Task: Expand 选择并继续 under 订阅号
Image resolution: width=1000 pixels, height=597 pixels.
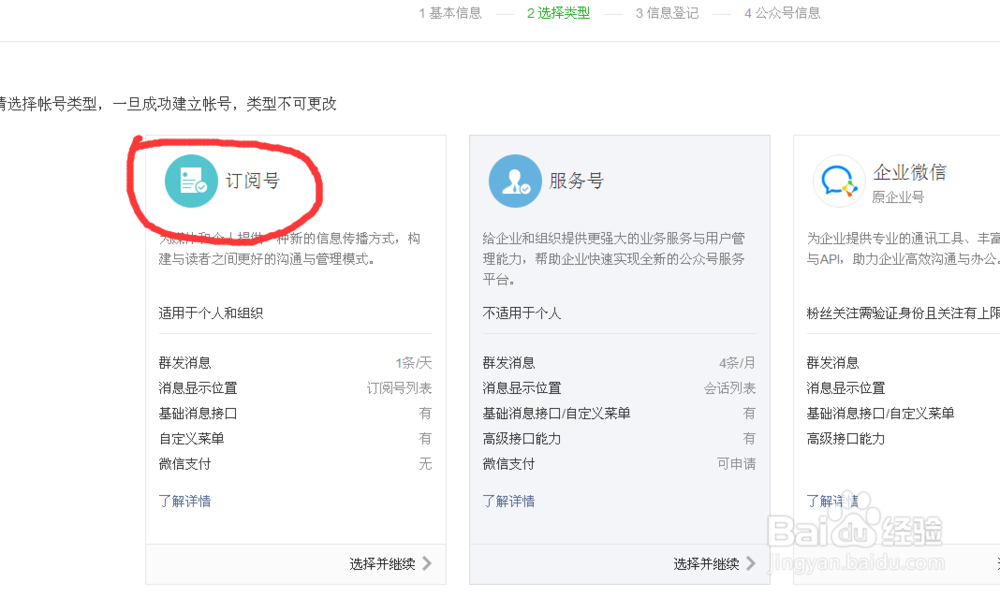Action: pyautogui.click(x=385, y=563)
